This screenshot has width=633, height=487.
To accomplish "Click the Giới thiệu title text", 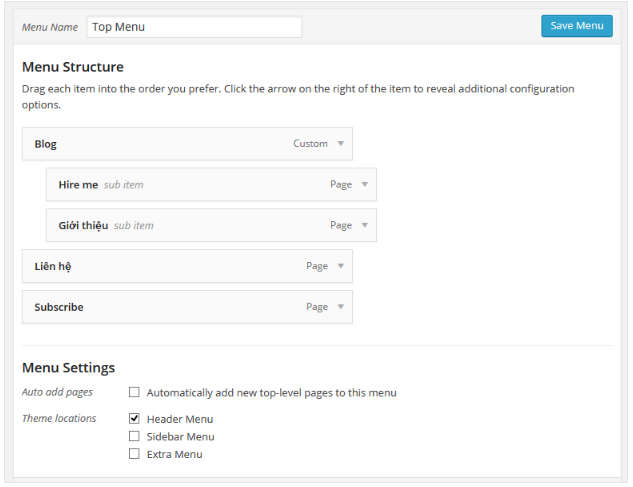I will pyautogui.click(x=83, y=226).
